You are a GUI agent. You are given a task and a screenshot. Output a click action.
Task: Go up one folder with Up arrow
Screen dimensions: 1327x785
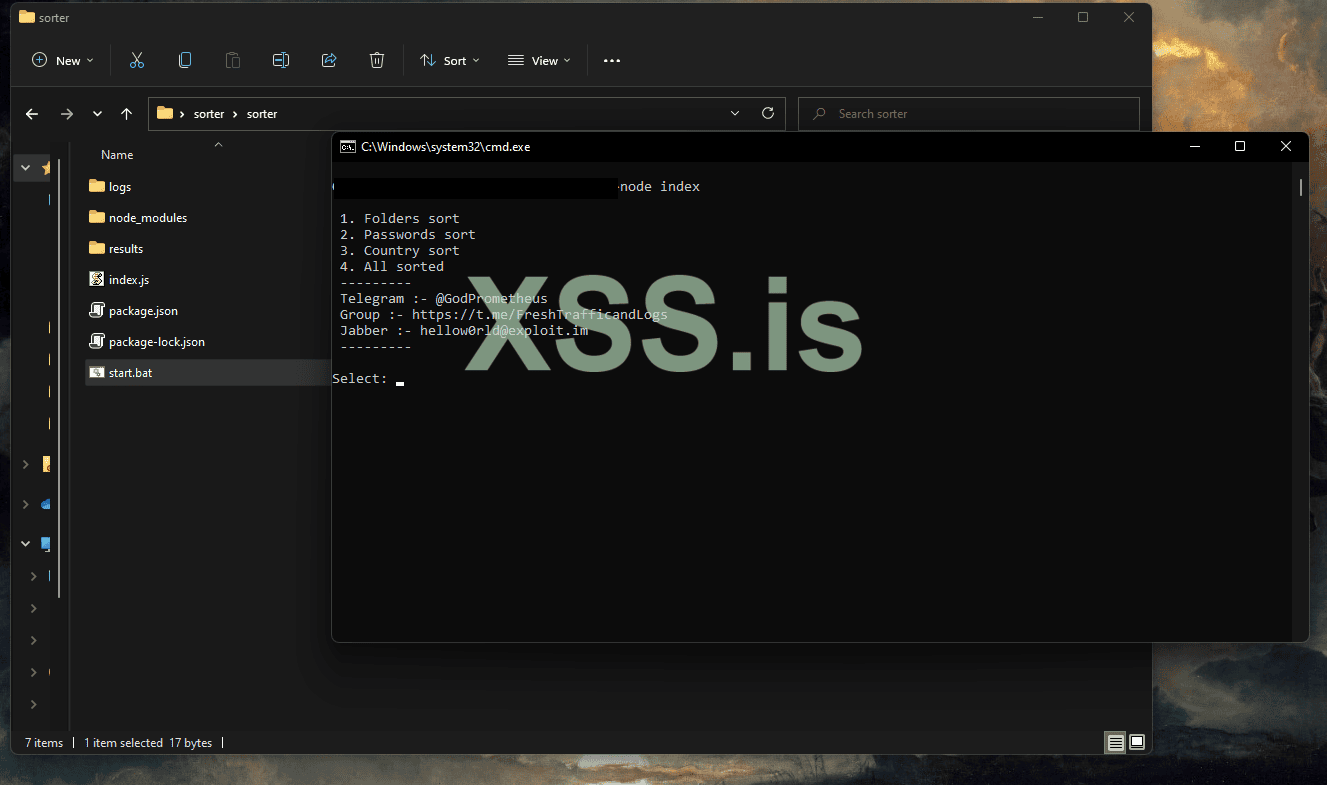pyautogui.click(x=126, y=114)
